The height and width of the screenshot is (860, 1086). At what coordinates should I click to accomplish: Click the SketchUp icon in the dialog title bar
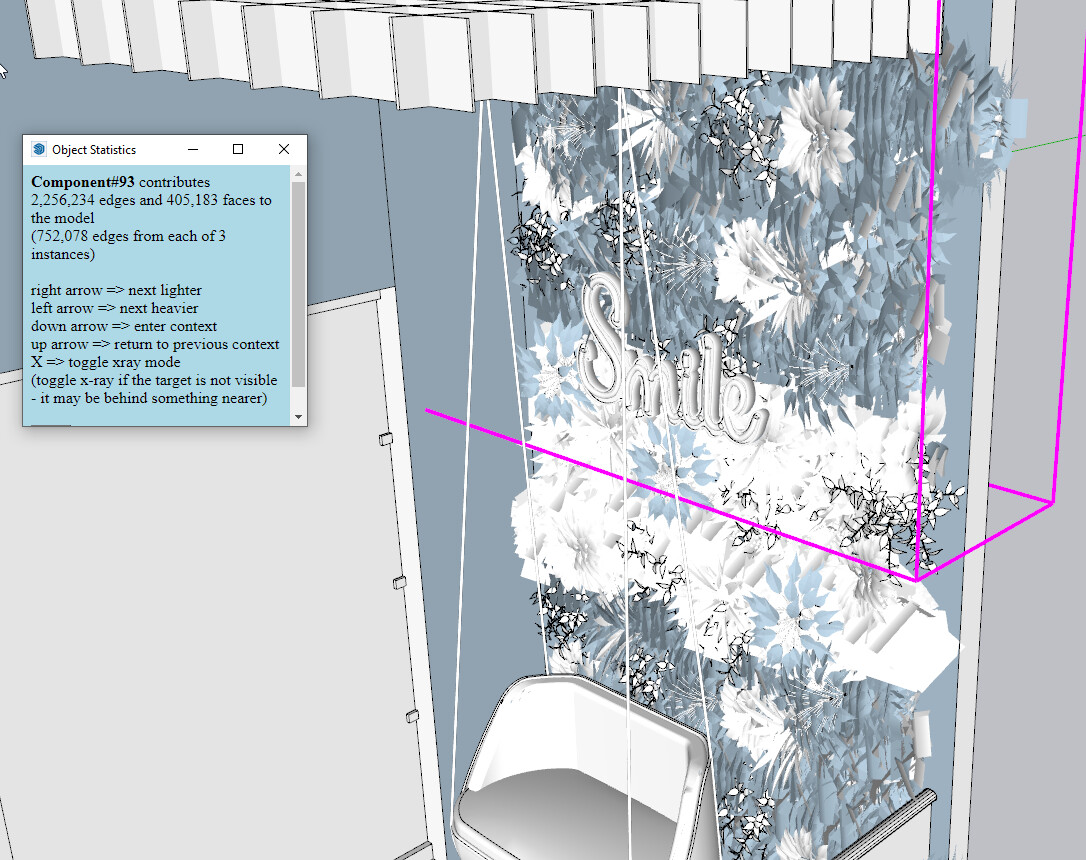[38, 149]
